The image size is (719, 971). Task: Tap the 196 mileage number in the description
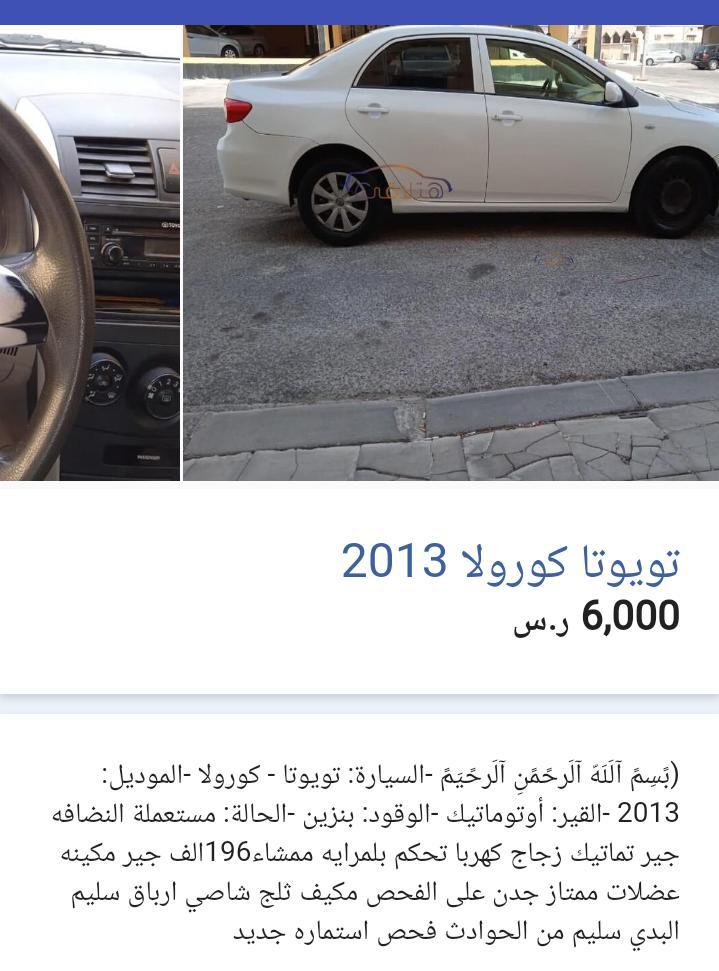pos(229,853)
